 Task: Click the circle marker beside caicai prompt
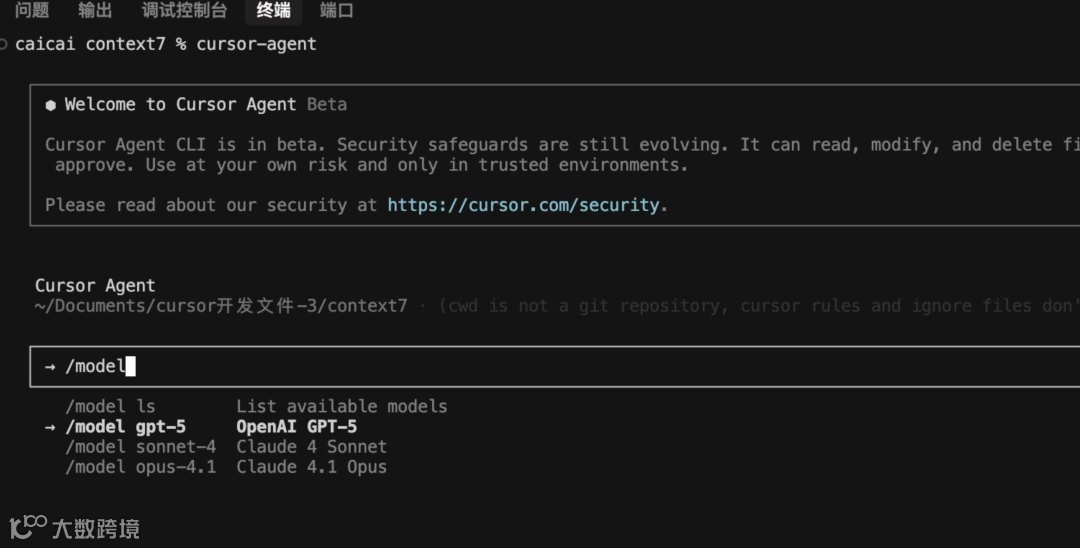click(x=4, y=44)
